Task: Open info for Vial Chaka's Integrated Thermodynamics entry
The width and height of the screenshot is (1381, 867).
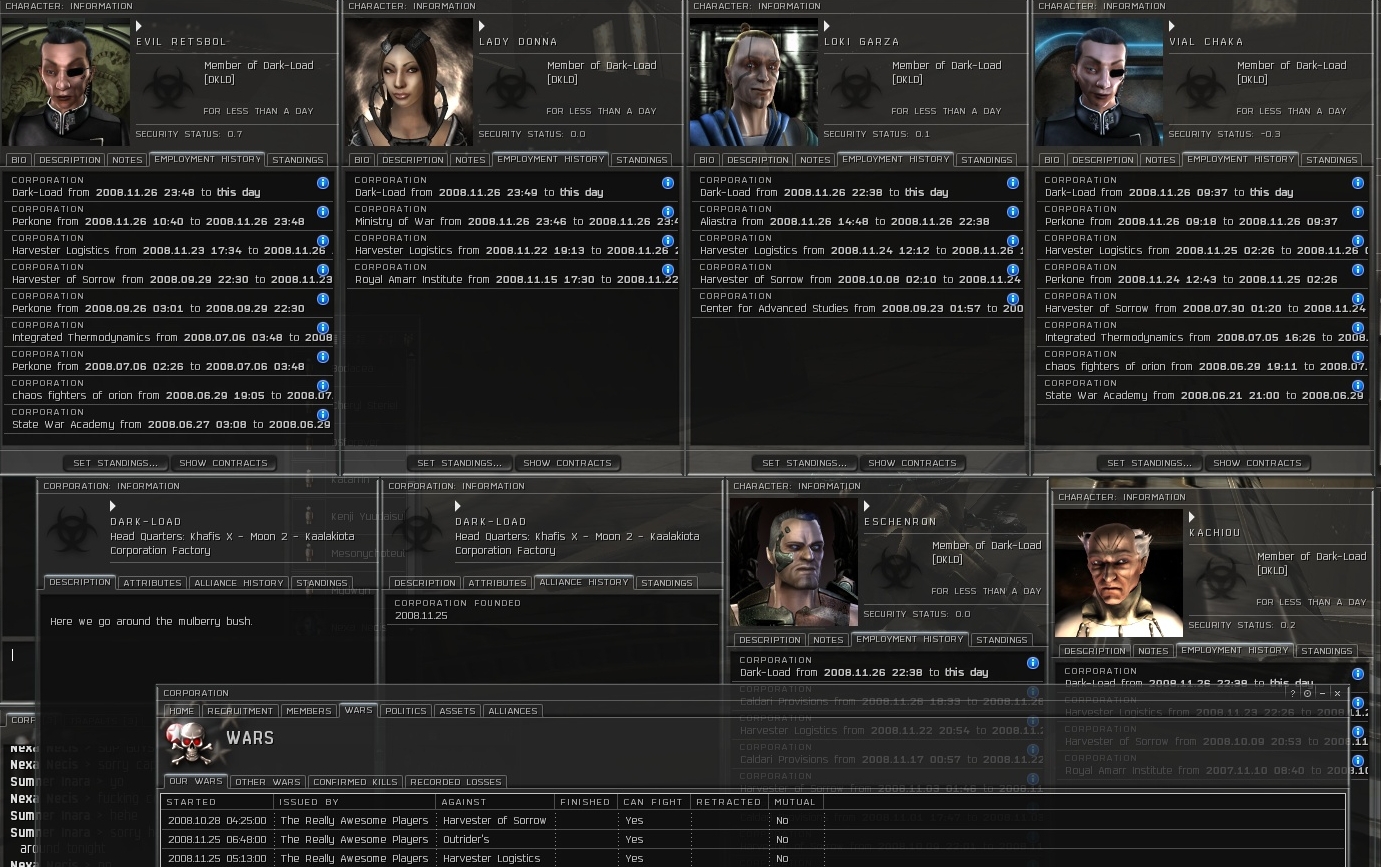Action: tap(1358, 328)
